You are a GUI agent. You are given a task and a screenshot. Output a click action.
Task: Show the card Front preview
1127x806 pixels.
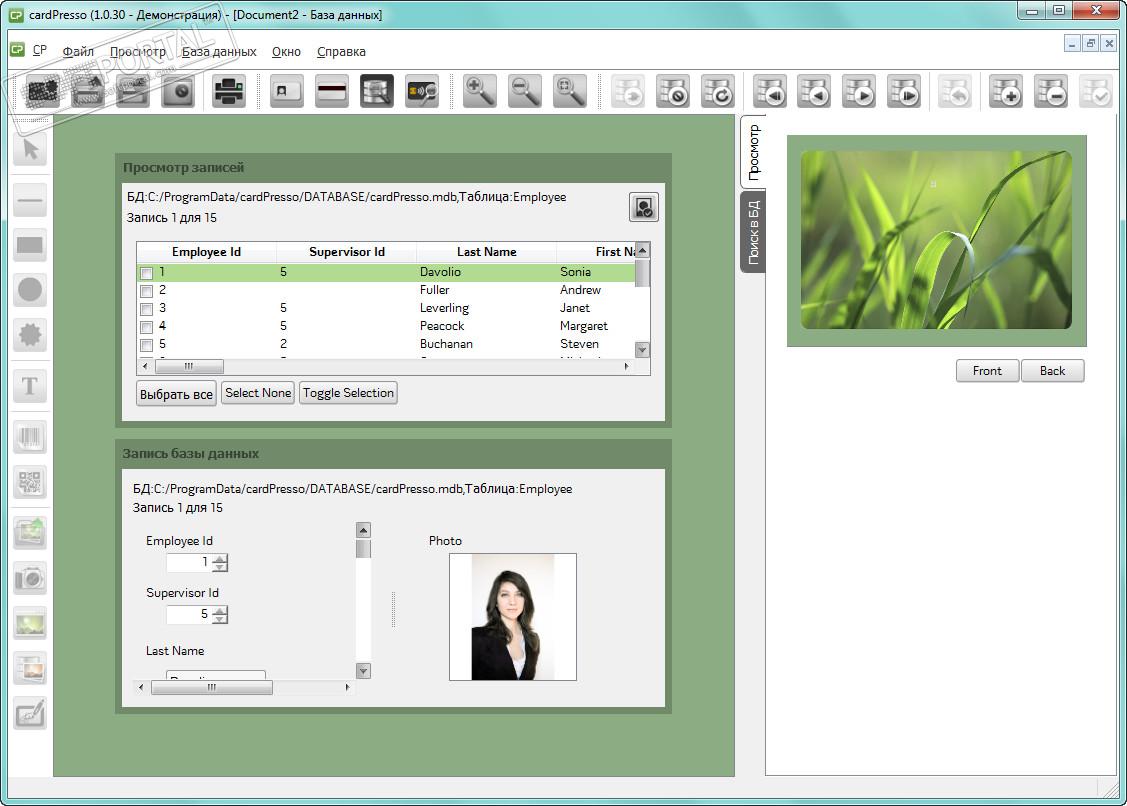coord(987,371)
